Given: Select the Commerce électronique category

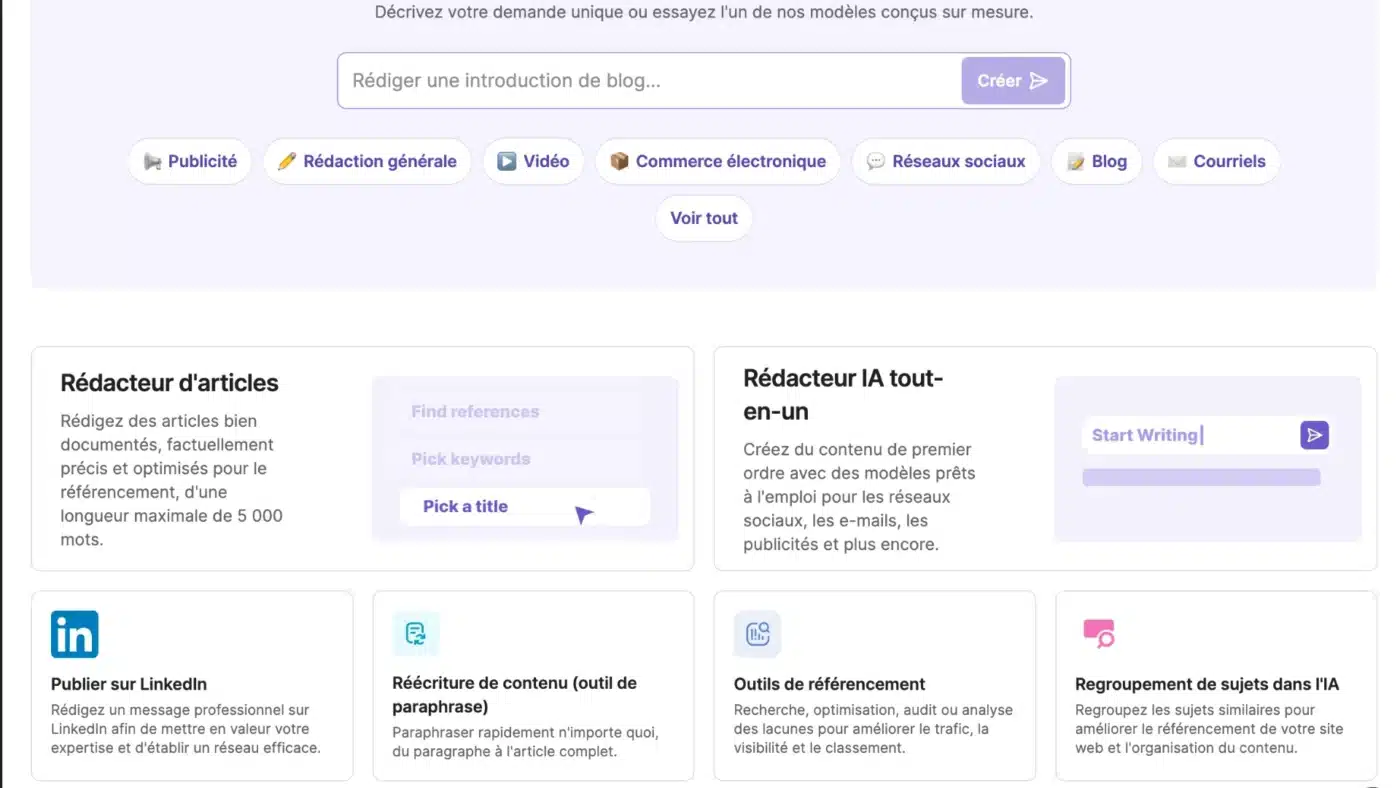Looking at the screenshot, I should tap(718, 161).
